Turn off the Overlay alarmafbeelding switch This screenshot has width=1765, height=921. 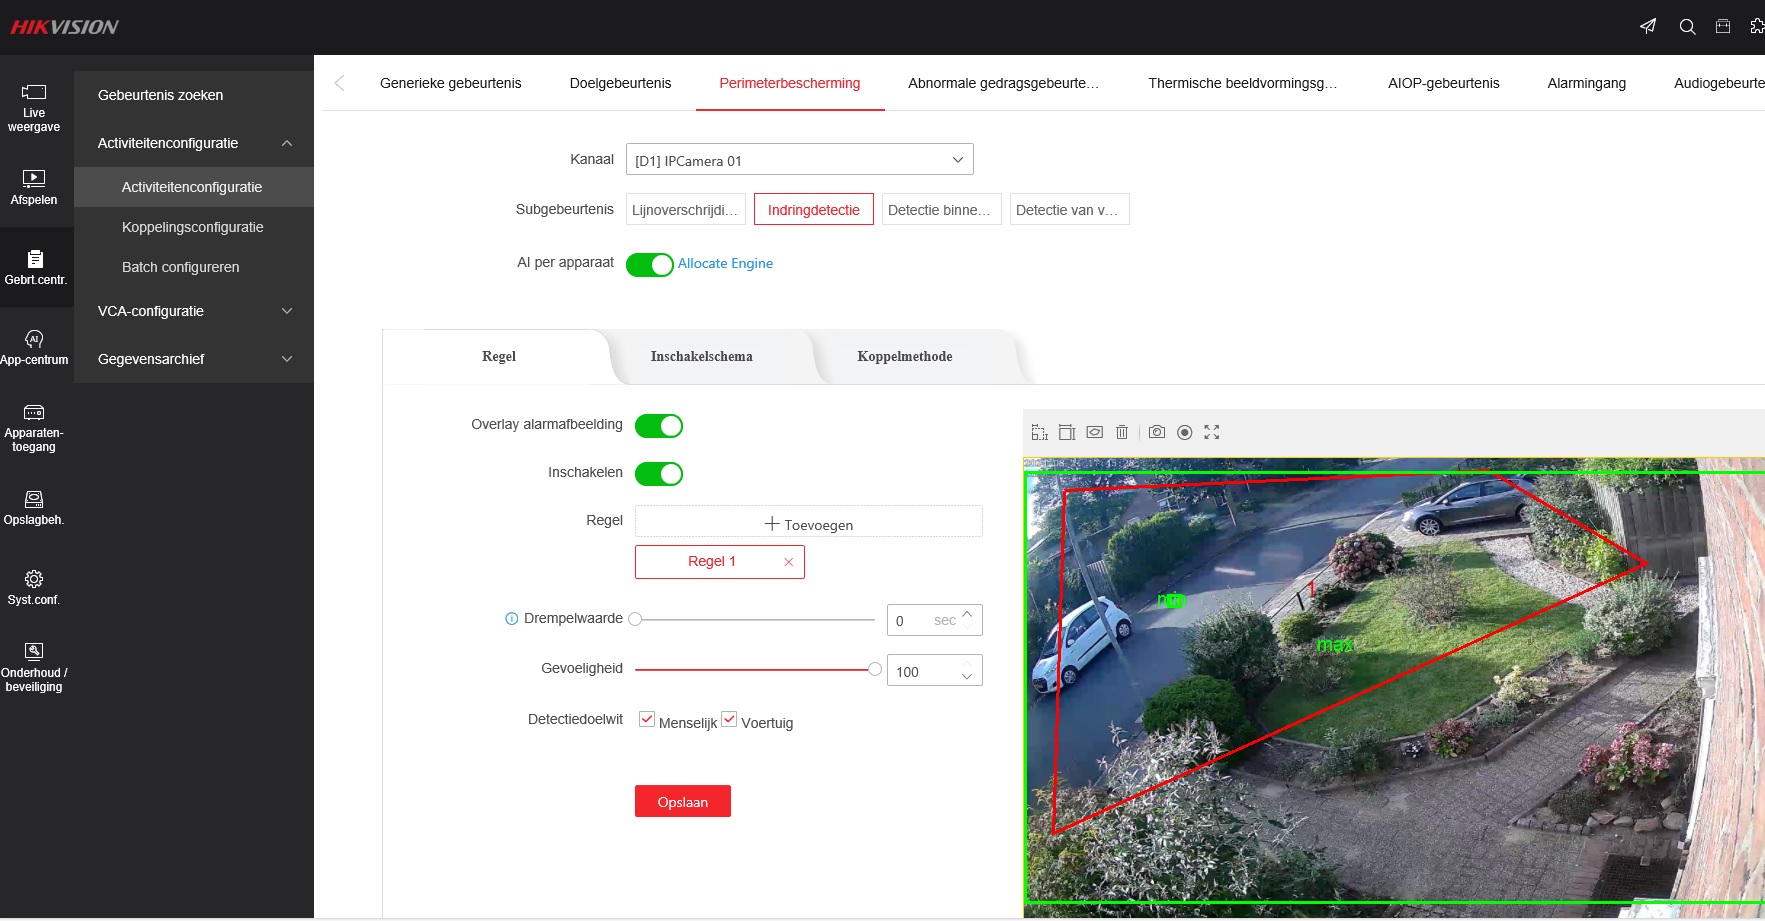pyautogui.click(x=659, y=426)
